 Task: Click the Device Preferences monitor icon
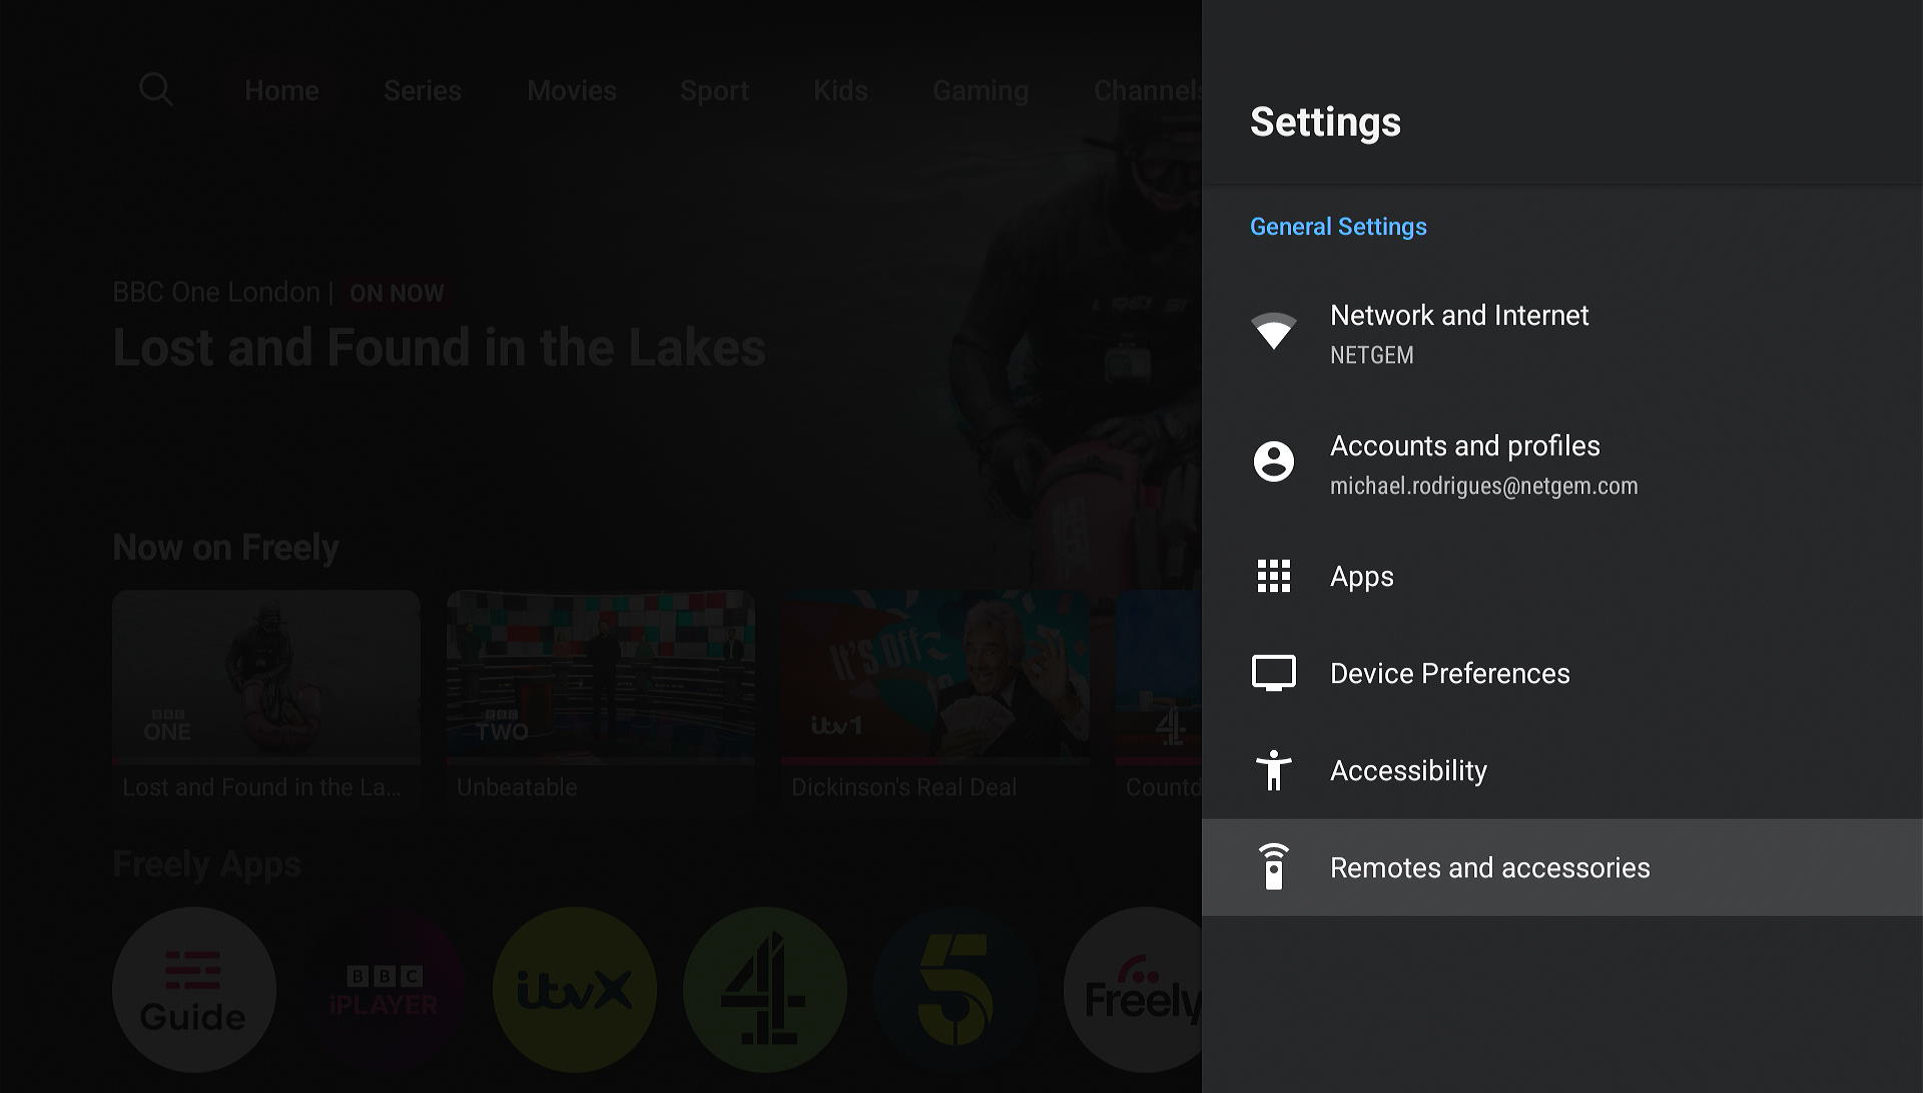pos(1273,673)
